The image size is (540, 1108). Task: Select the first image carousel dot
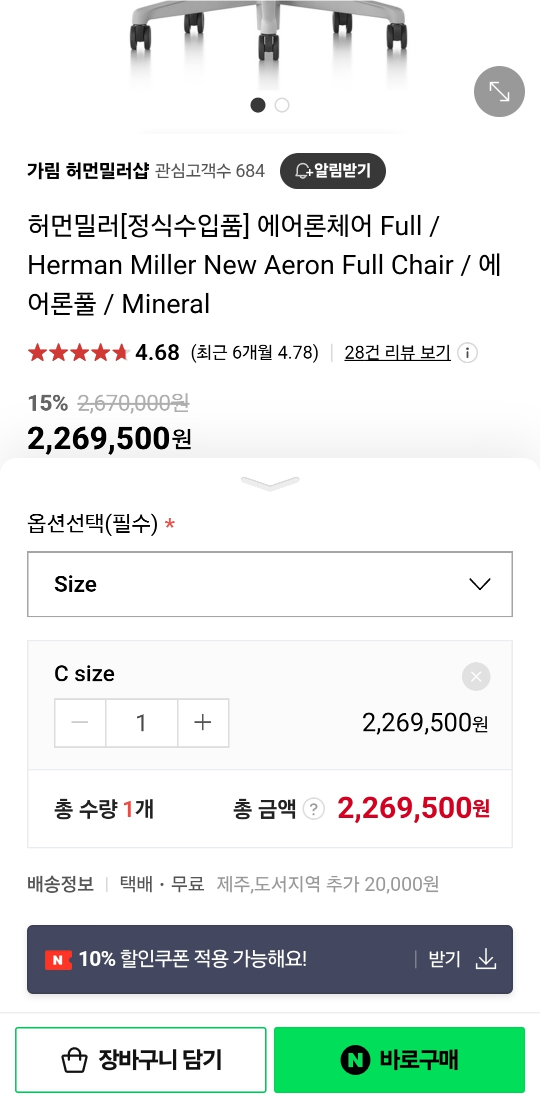(x=258, y=105)
